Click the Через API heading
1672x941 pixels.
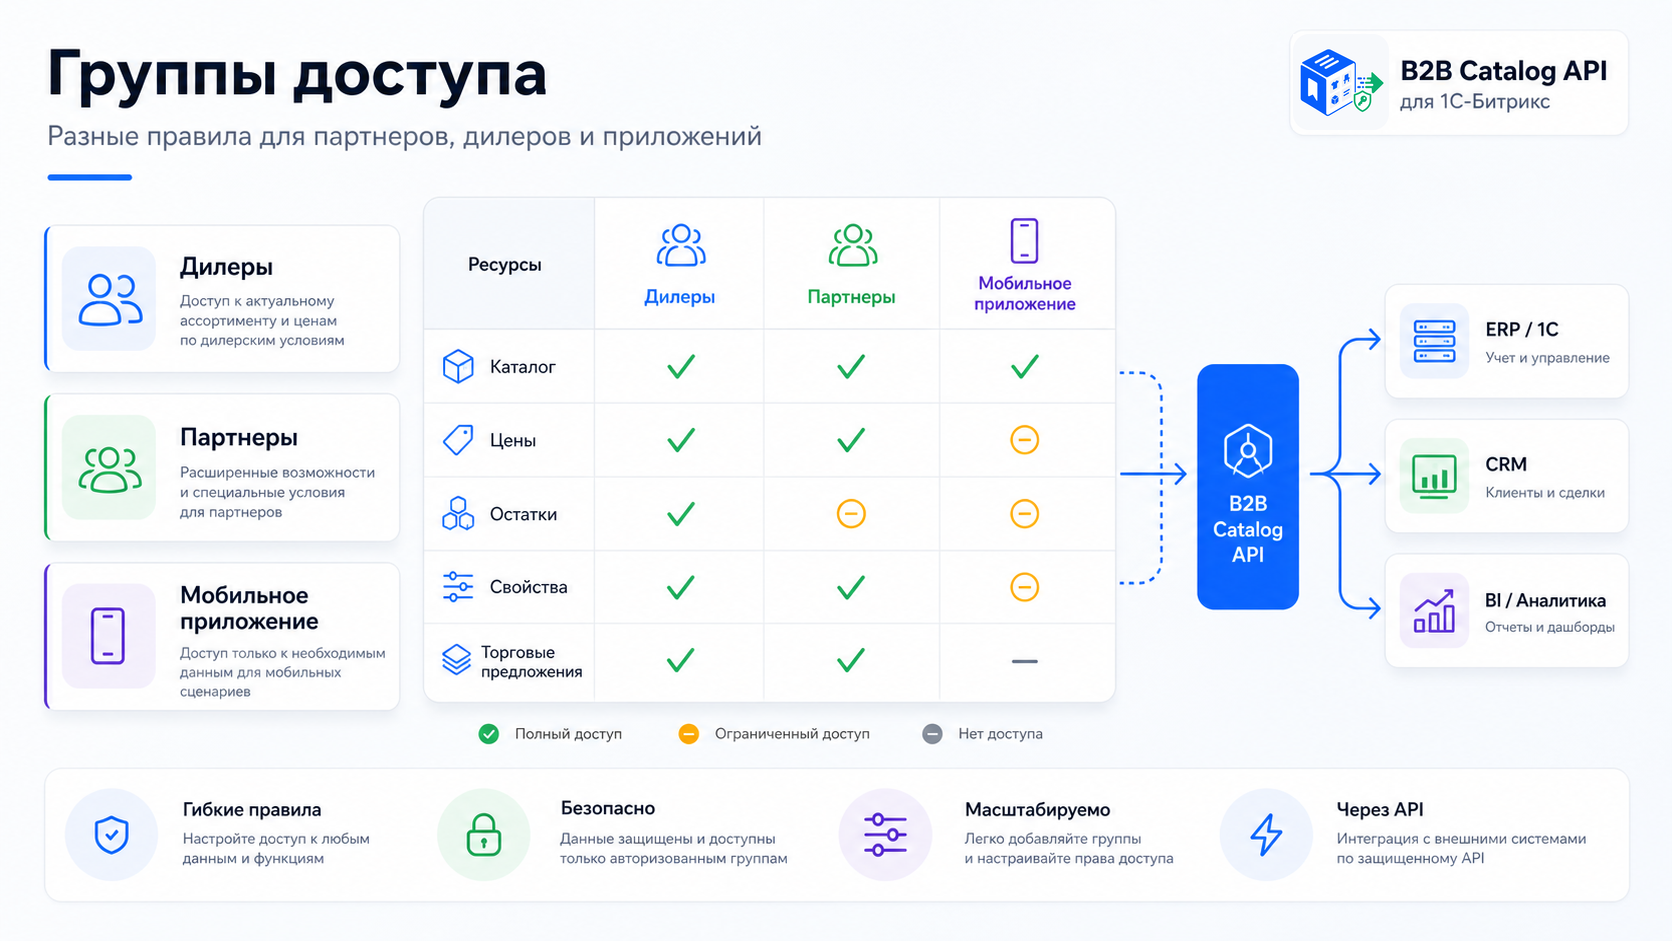pyautogui.click(x=1380, y=809)
